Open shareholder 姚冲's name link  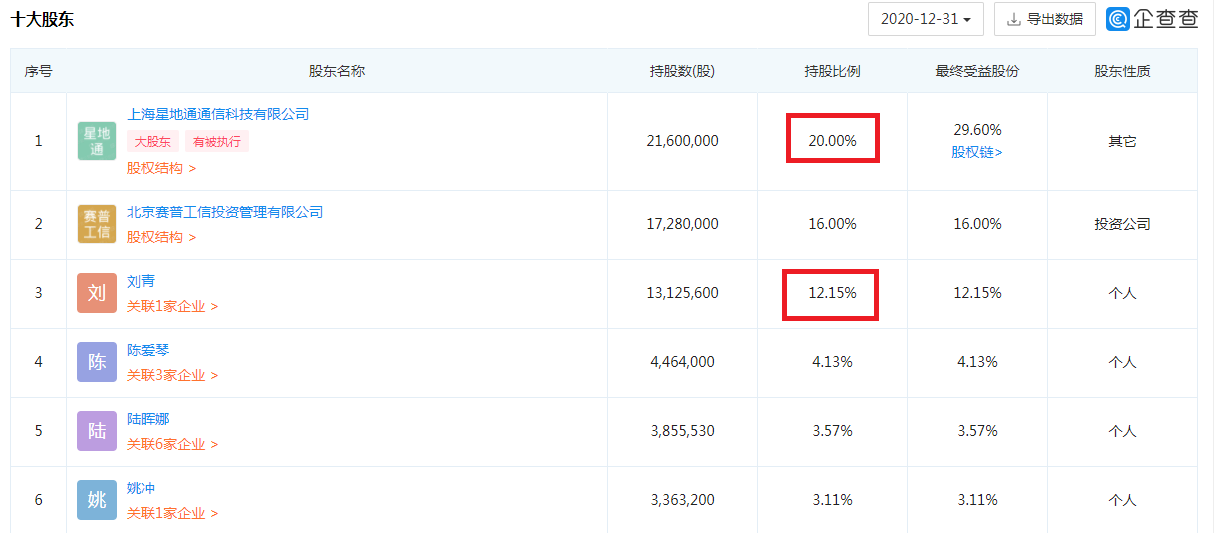pyautogui.click(x=141, y=488)
